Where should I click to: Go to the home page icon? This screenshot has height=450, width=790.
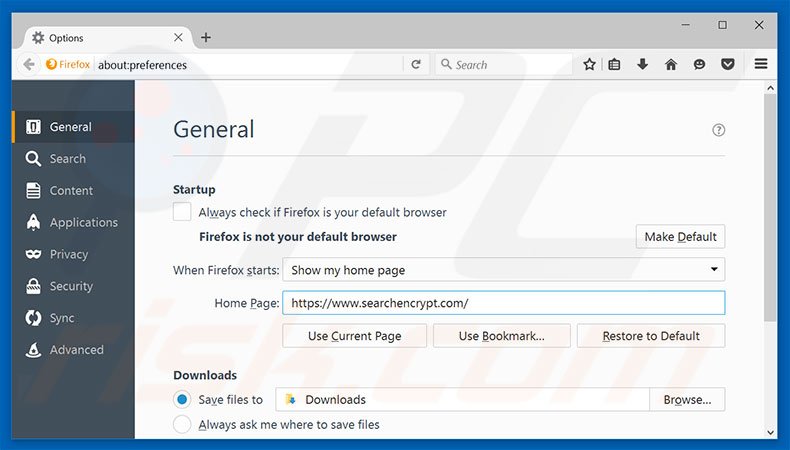tap(671, 65)
